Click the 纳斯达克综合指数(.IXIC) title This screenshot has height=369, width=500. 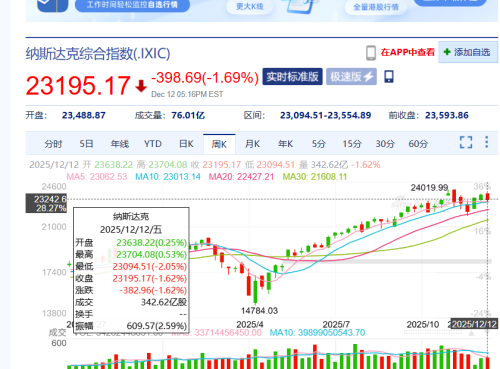[98, 54]
